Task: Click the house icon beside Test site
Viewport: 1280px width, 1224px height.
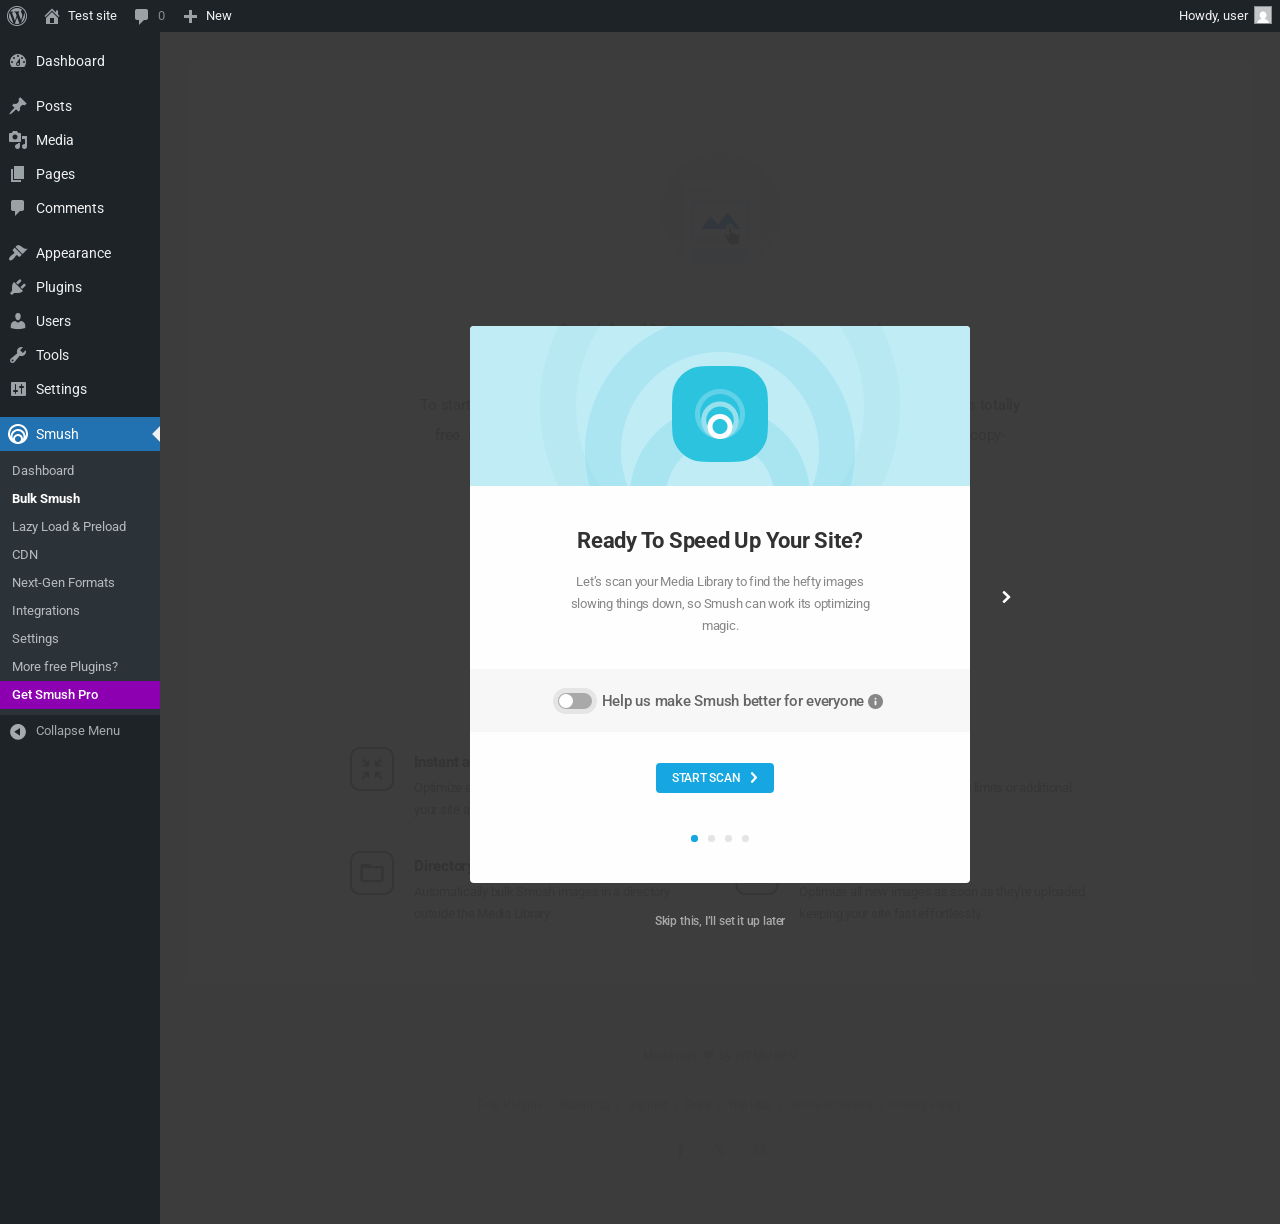Action: (52, 16)
